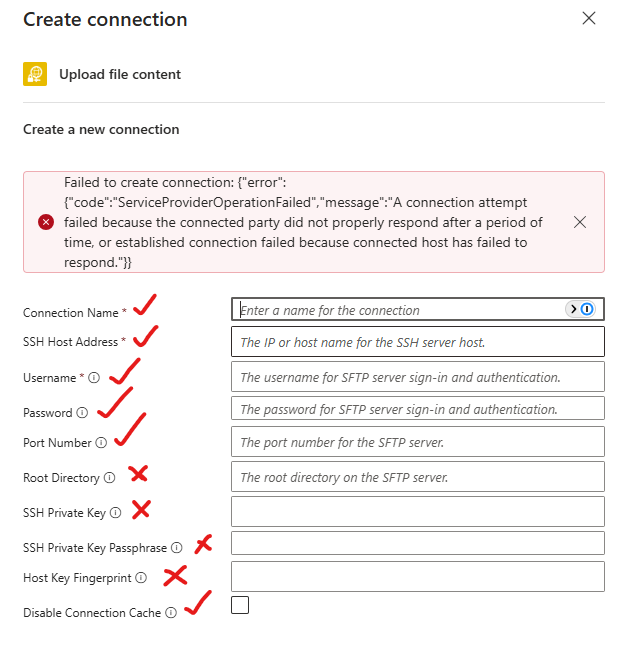Focus the Connection Name input field
This screenshot has height=652, width=624.
[400, 310]
